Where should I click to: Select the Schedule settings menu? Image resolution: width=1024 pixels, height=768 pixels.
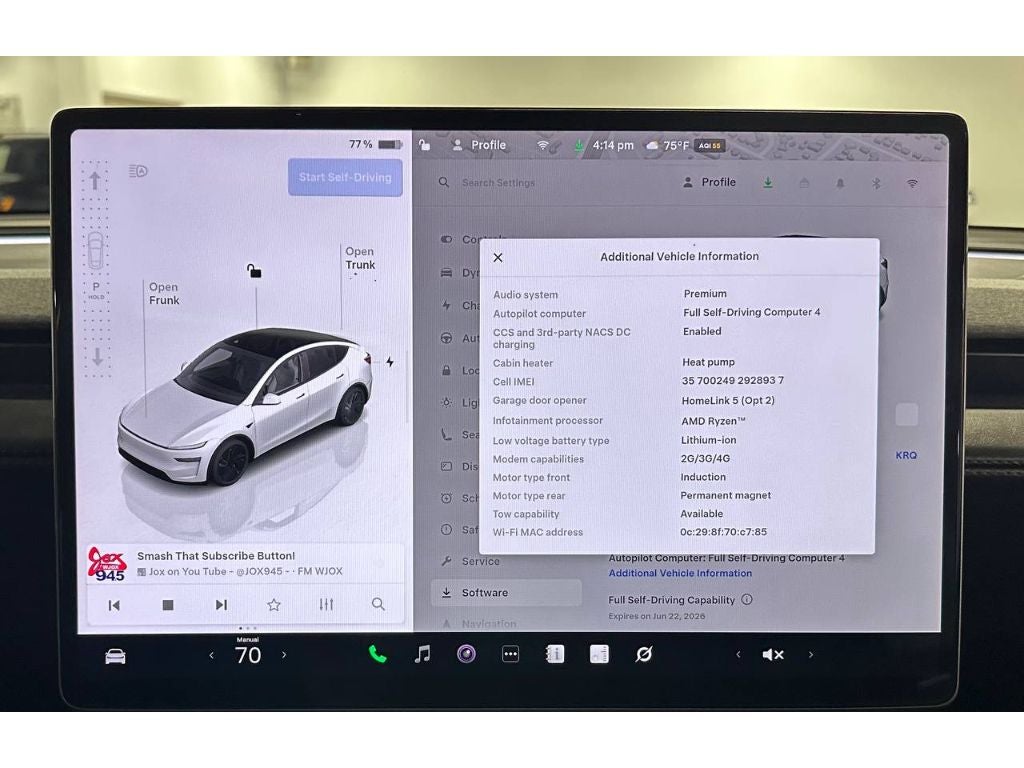(x=460, y=498)
